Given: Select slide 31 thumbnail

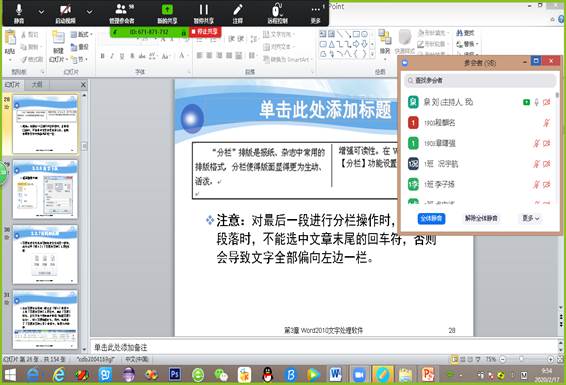Looking at the screenshot, I should pos(45,320).
